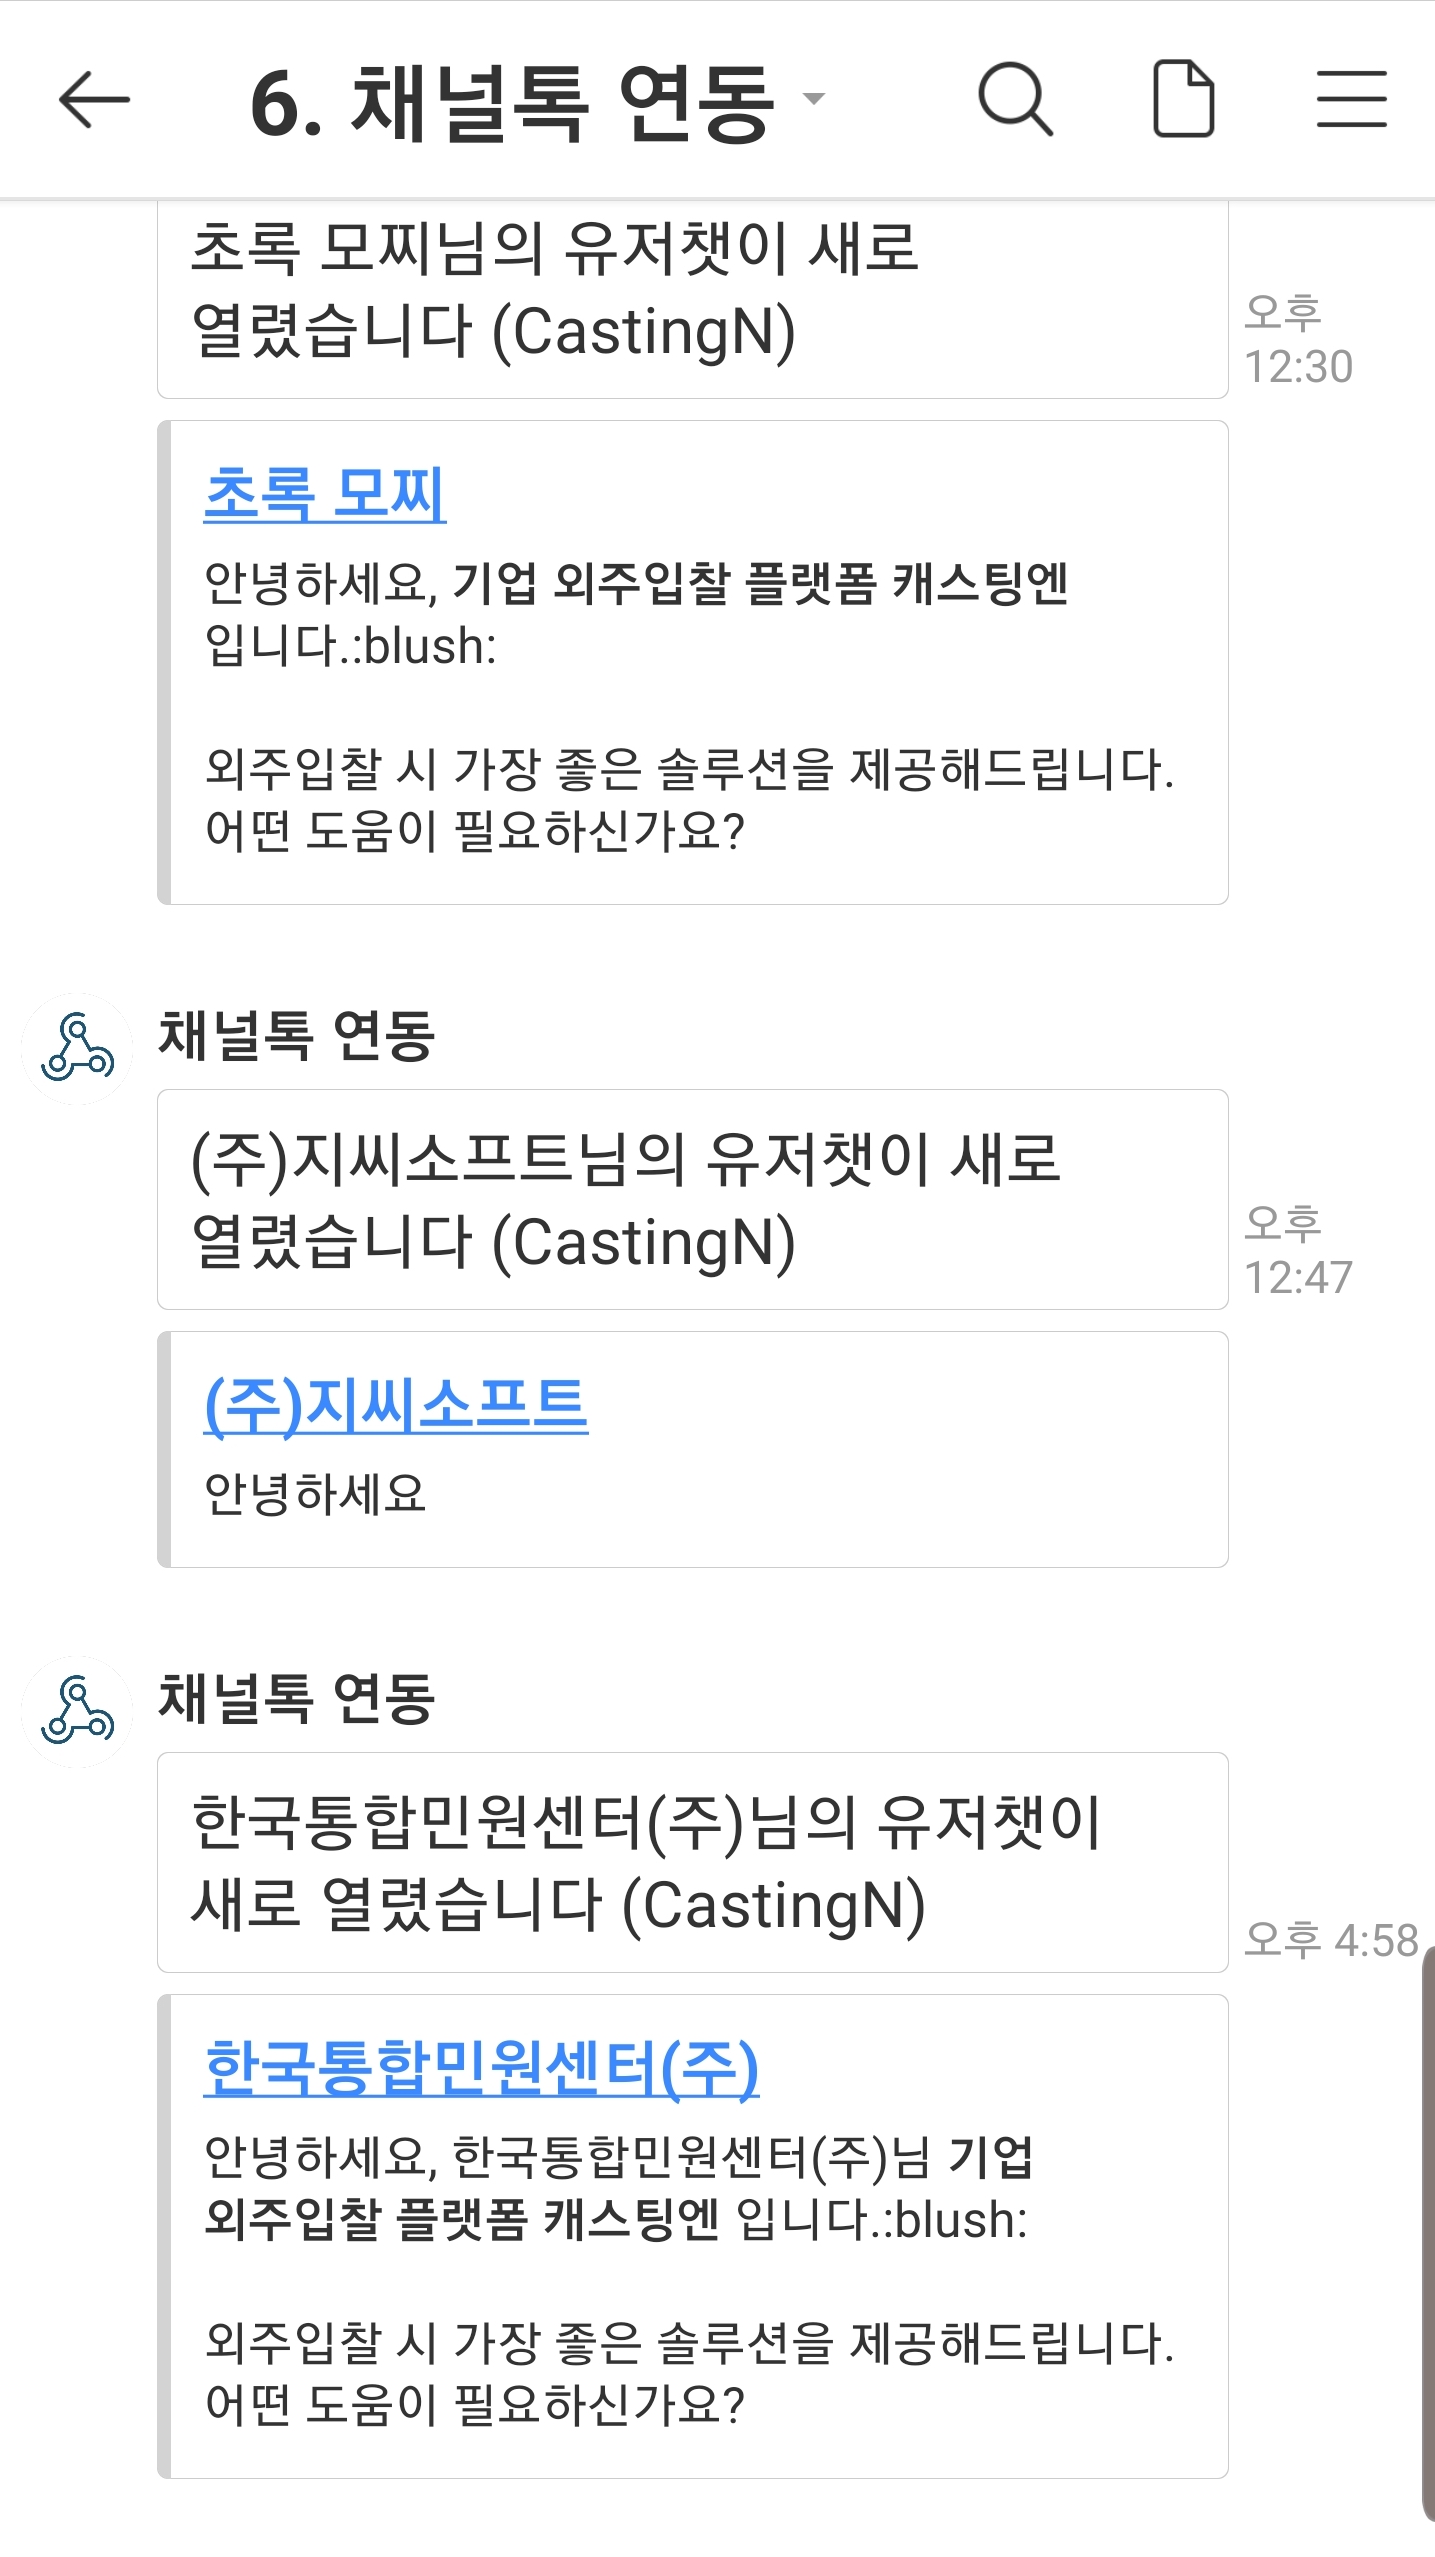The image size is (1435, 2557).
Task: Open the (주)지씨소프트 link
Action: coord(396,1405)
